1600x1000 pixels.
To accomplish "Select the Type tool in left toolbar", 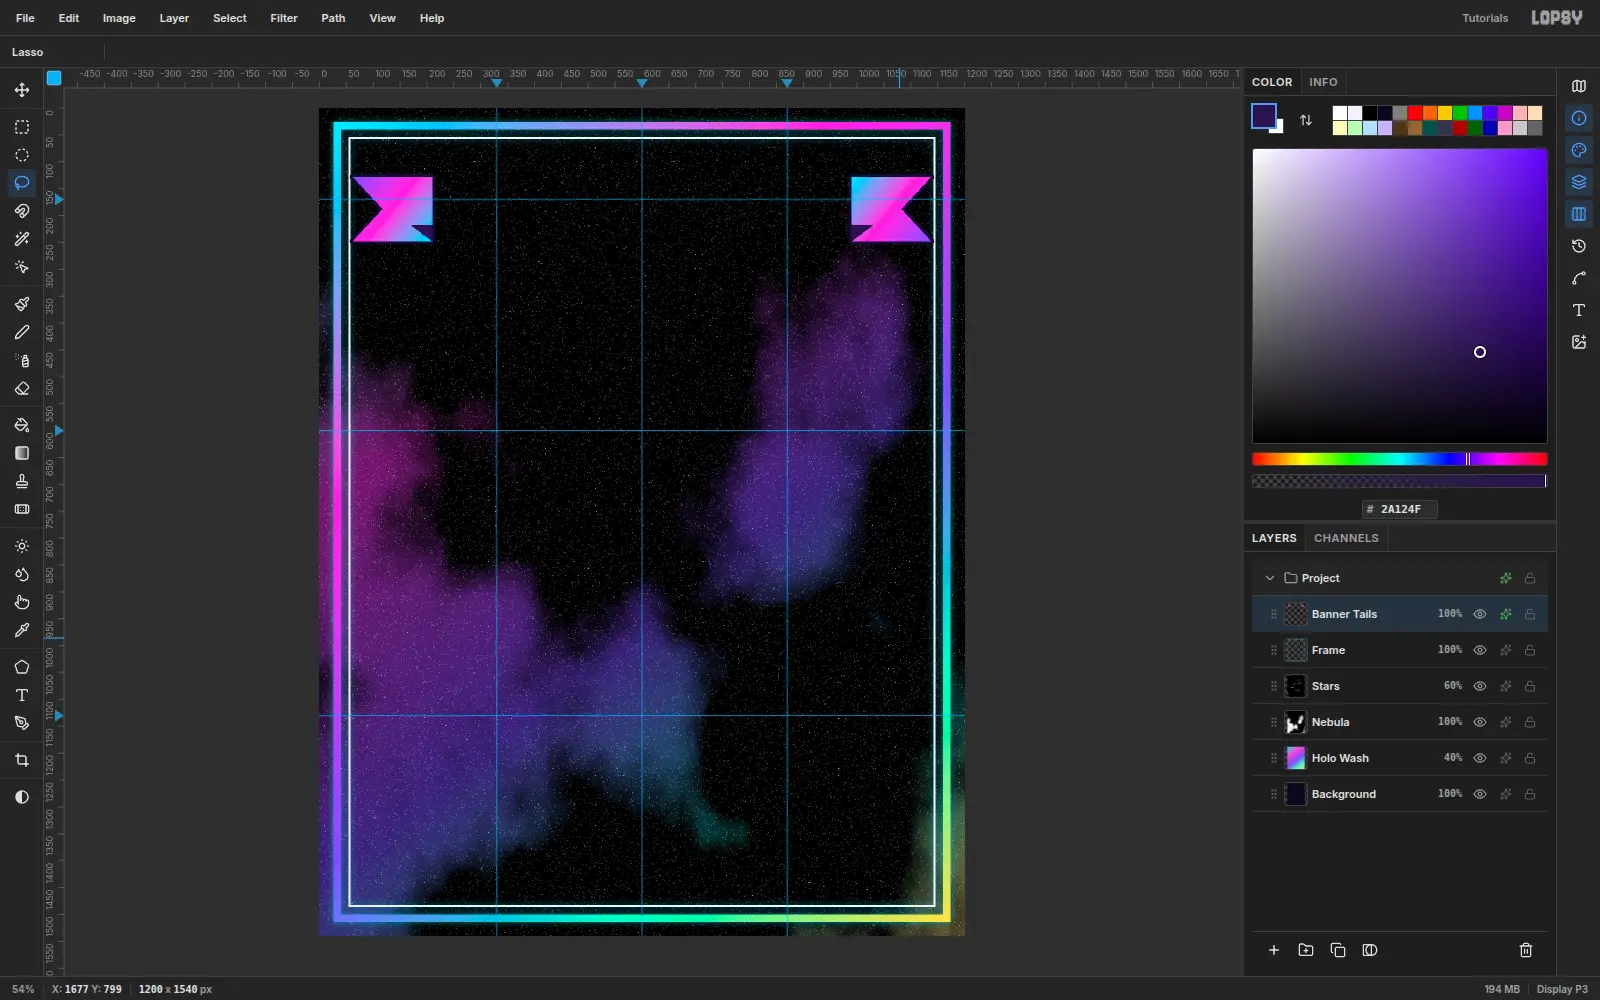I will pyautogui.click(x=22, y=695).
